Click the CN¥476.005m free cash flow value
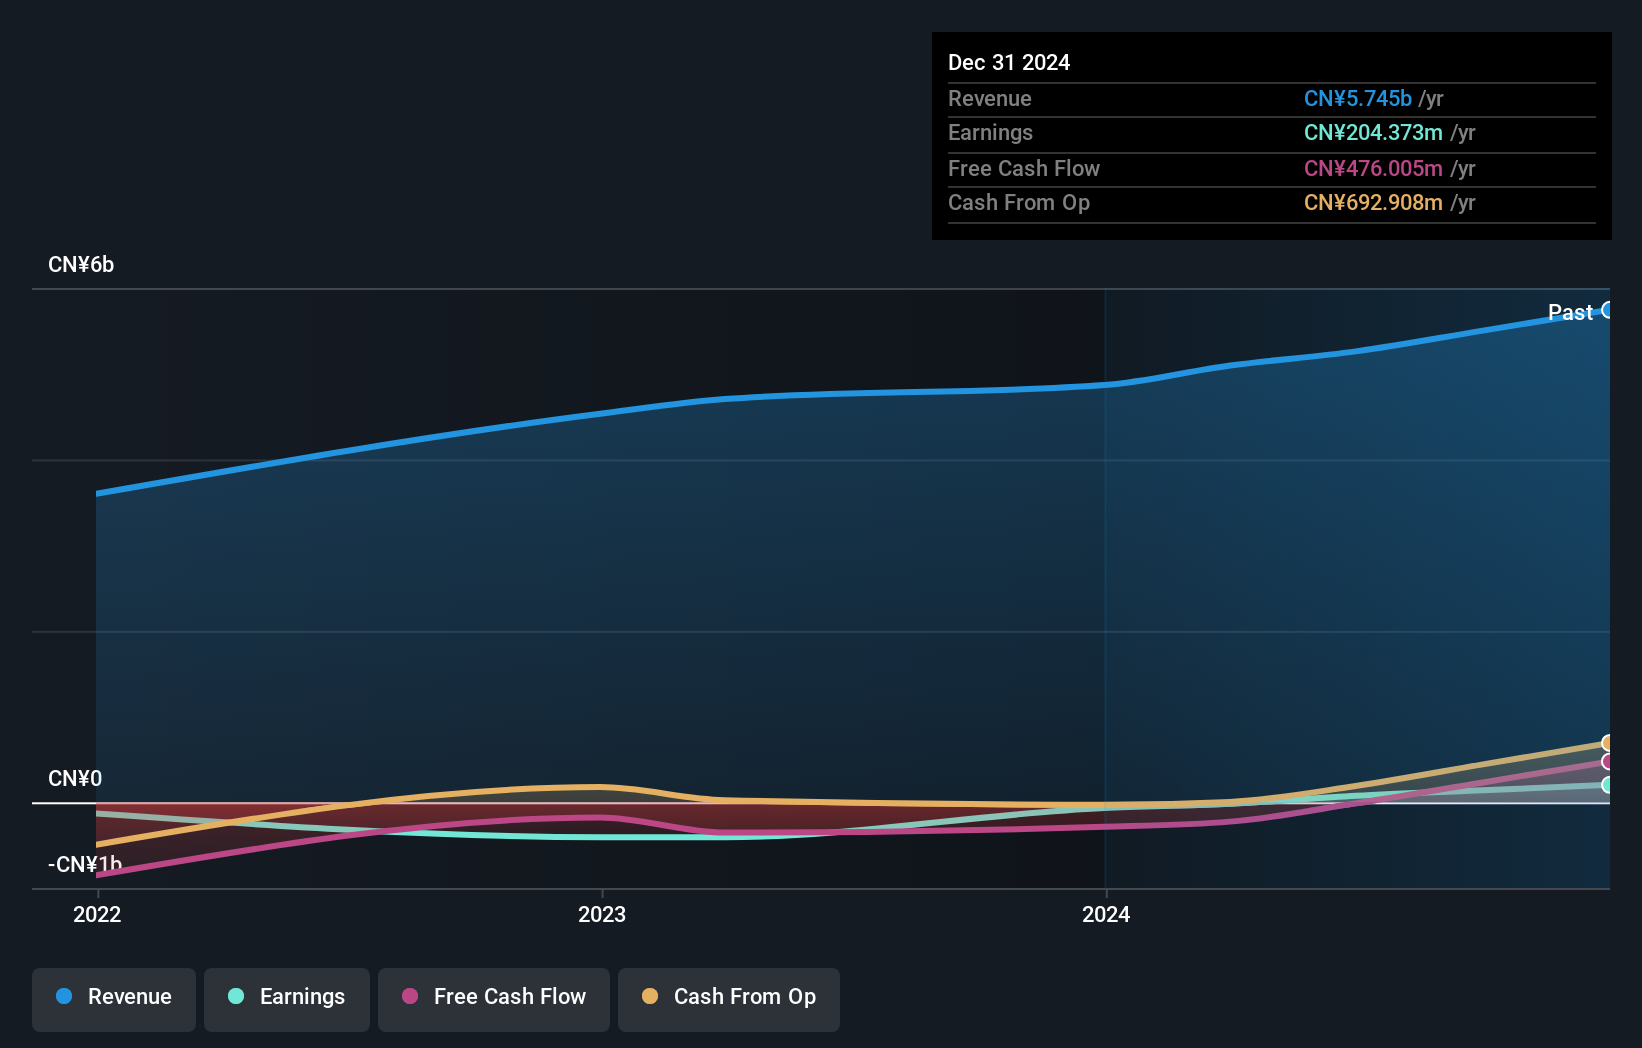This screenshot has width=1642, height=1048. 1373,168
